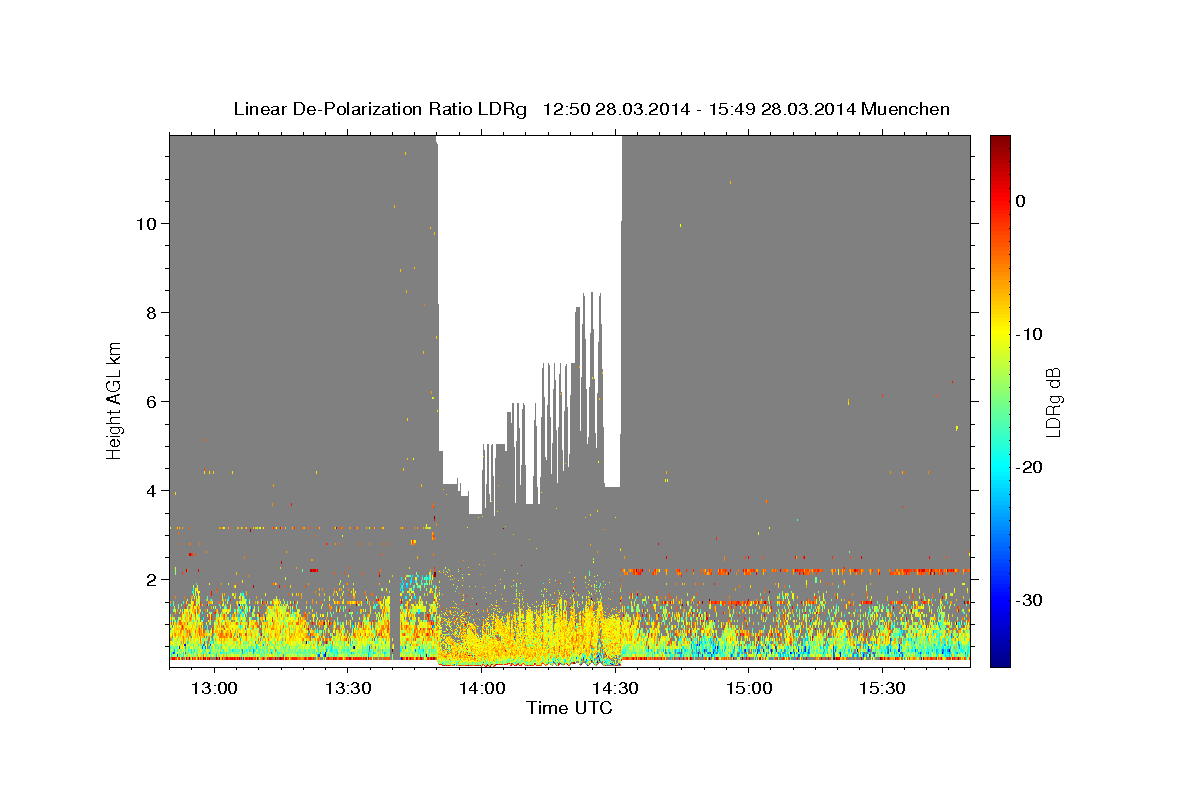Viewport: 1200px width, 800px height.
Task: Click the 14:00 time tick label
Action: [x=481, y=689]
